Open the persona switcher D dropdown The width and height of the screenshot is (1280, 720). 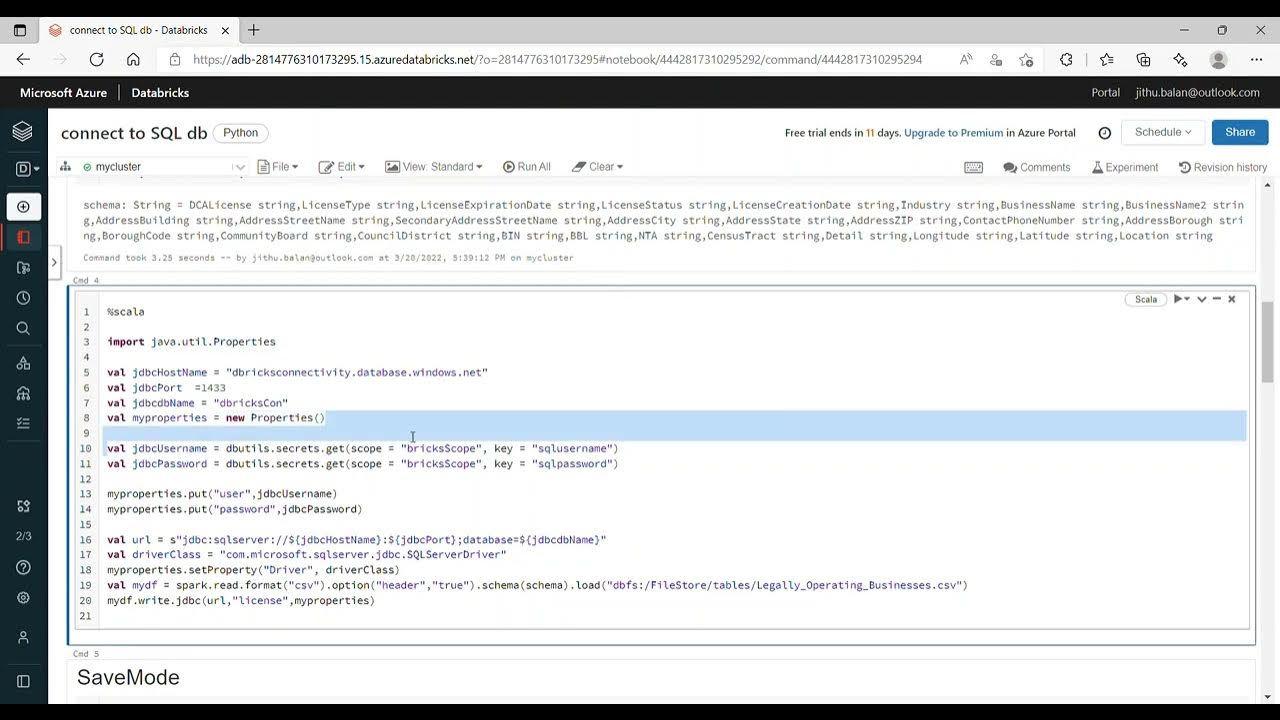coord(28,169)
